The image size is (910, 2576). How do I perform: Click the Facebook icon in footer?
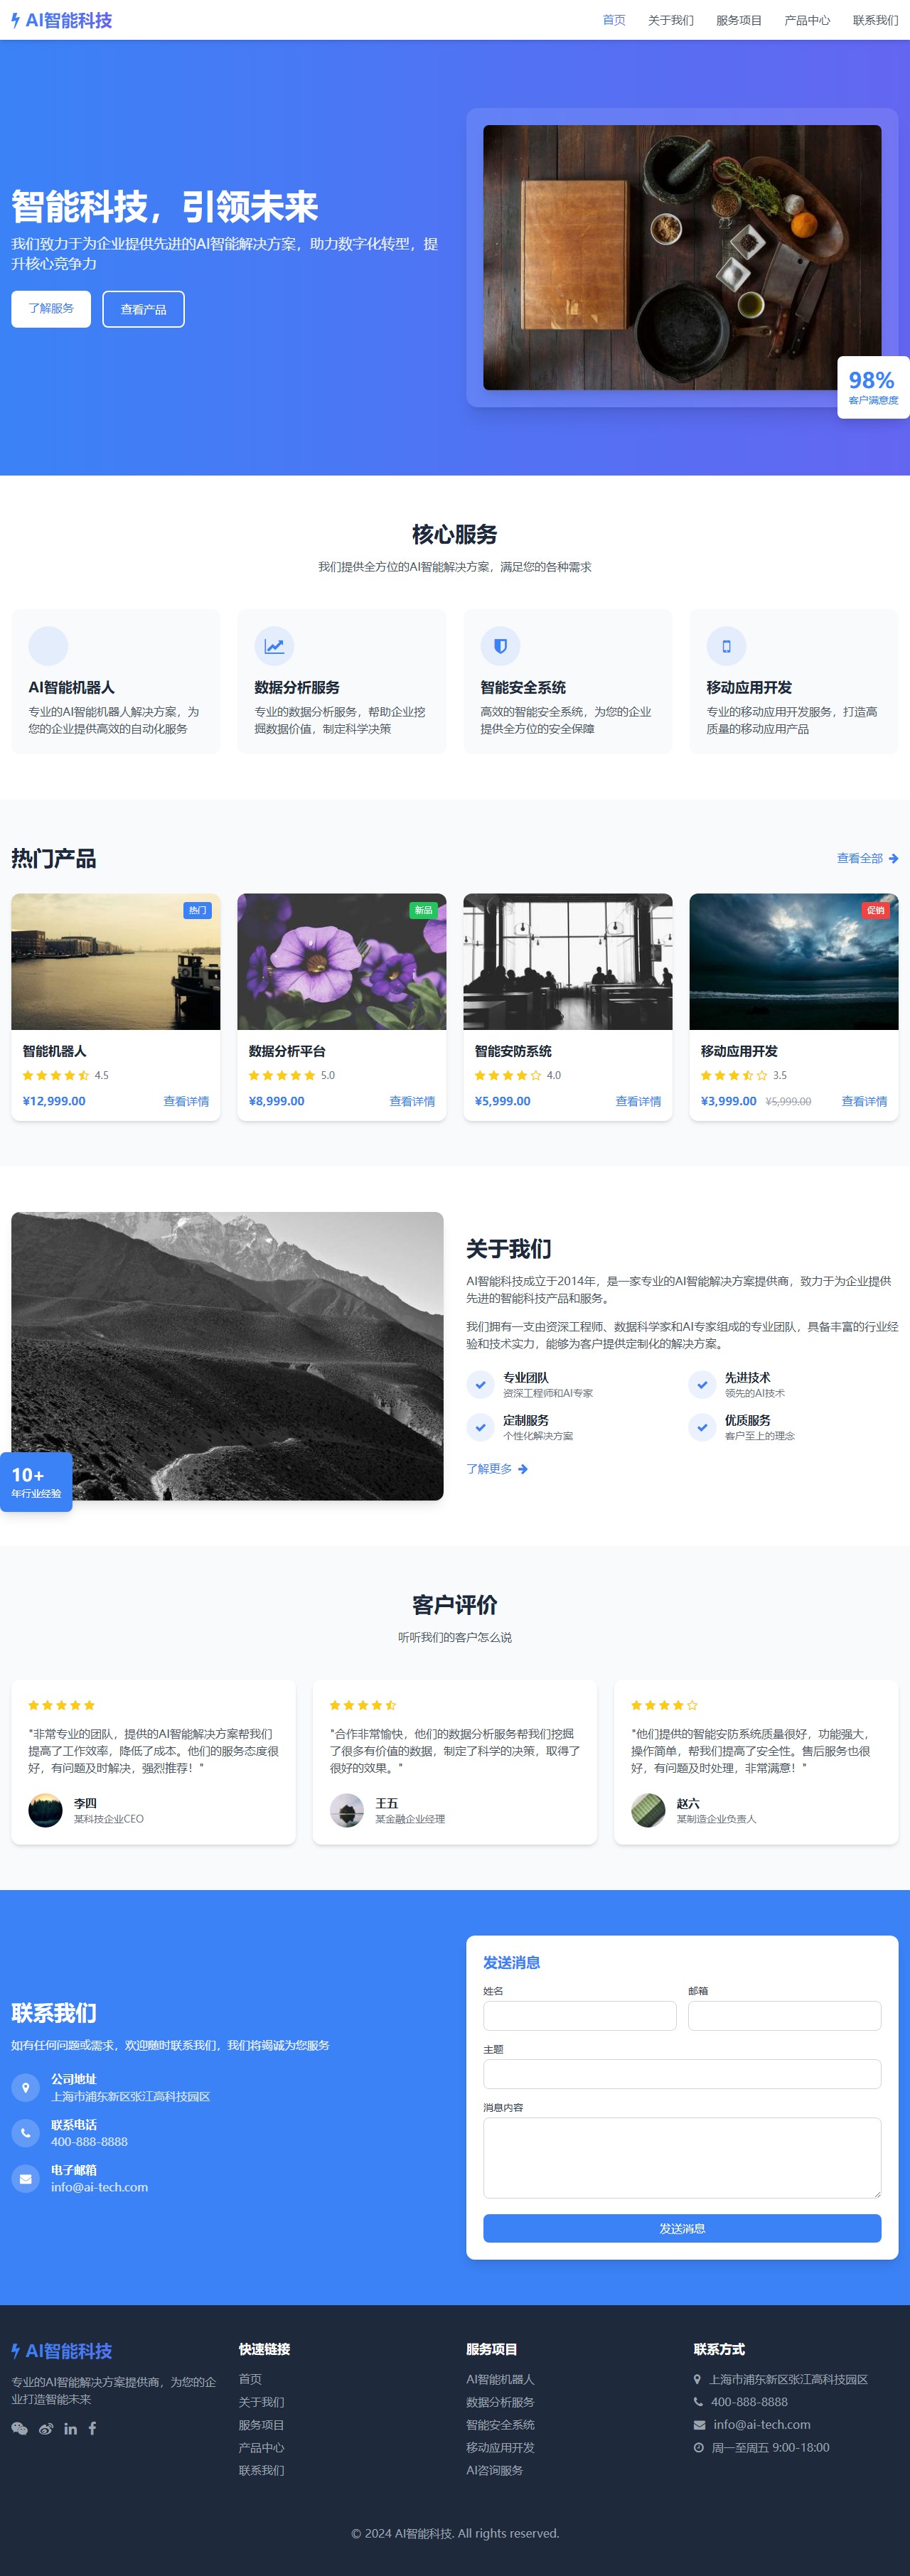tap(92, 2428)
